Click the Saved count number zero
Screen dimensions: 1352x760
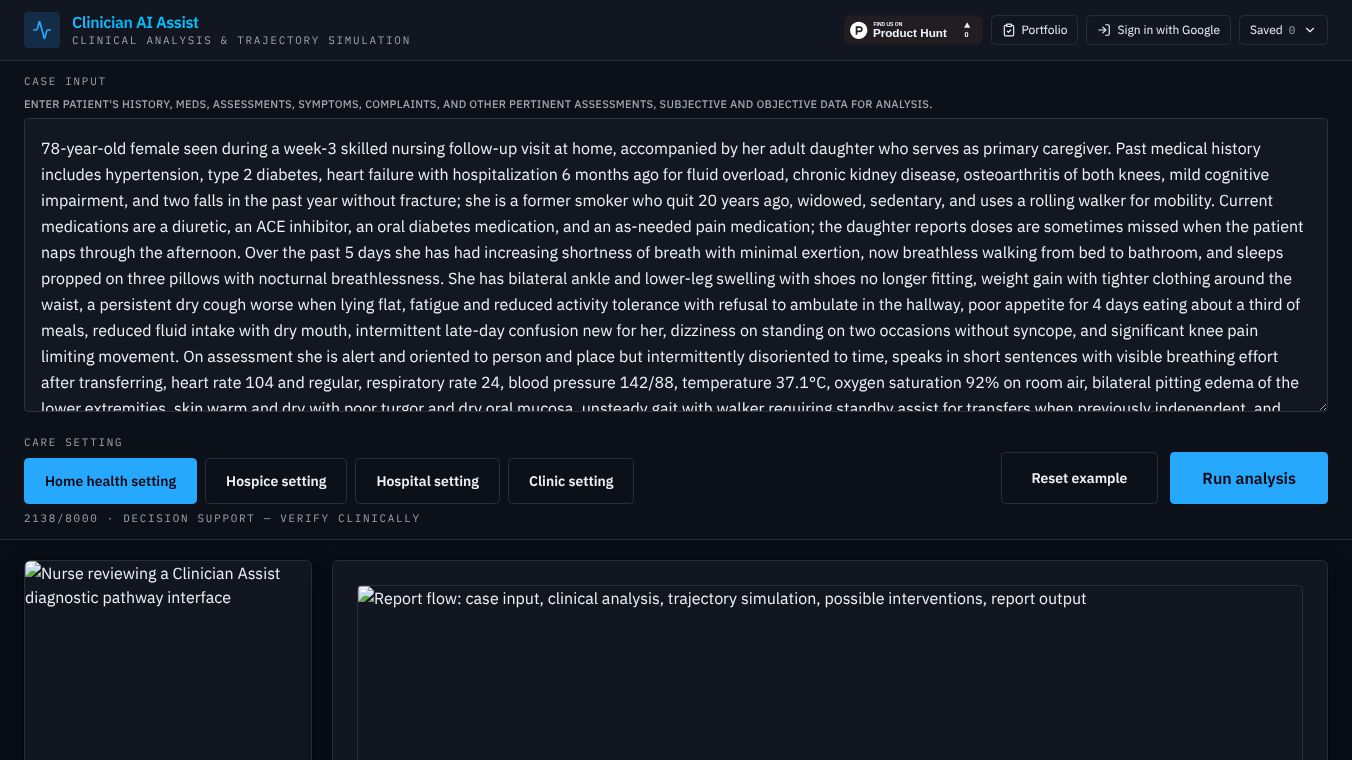pos(1292,30)
